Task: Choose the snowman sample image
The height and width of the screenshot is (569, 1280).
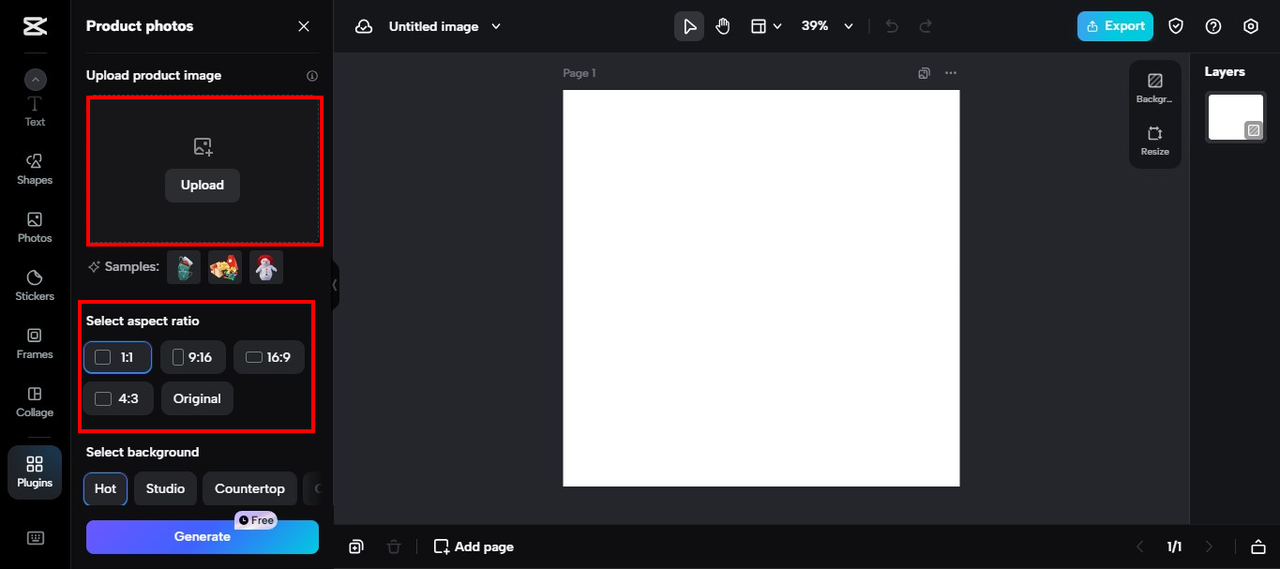Action: click(266, 267)
